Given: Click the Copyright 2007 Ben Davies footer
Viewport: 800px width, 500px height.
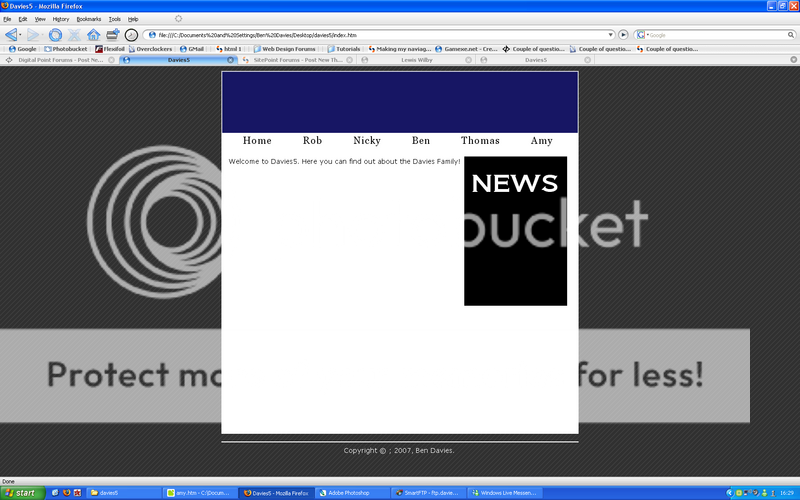Looking at the screenshot, I should [399, 451].
